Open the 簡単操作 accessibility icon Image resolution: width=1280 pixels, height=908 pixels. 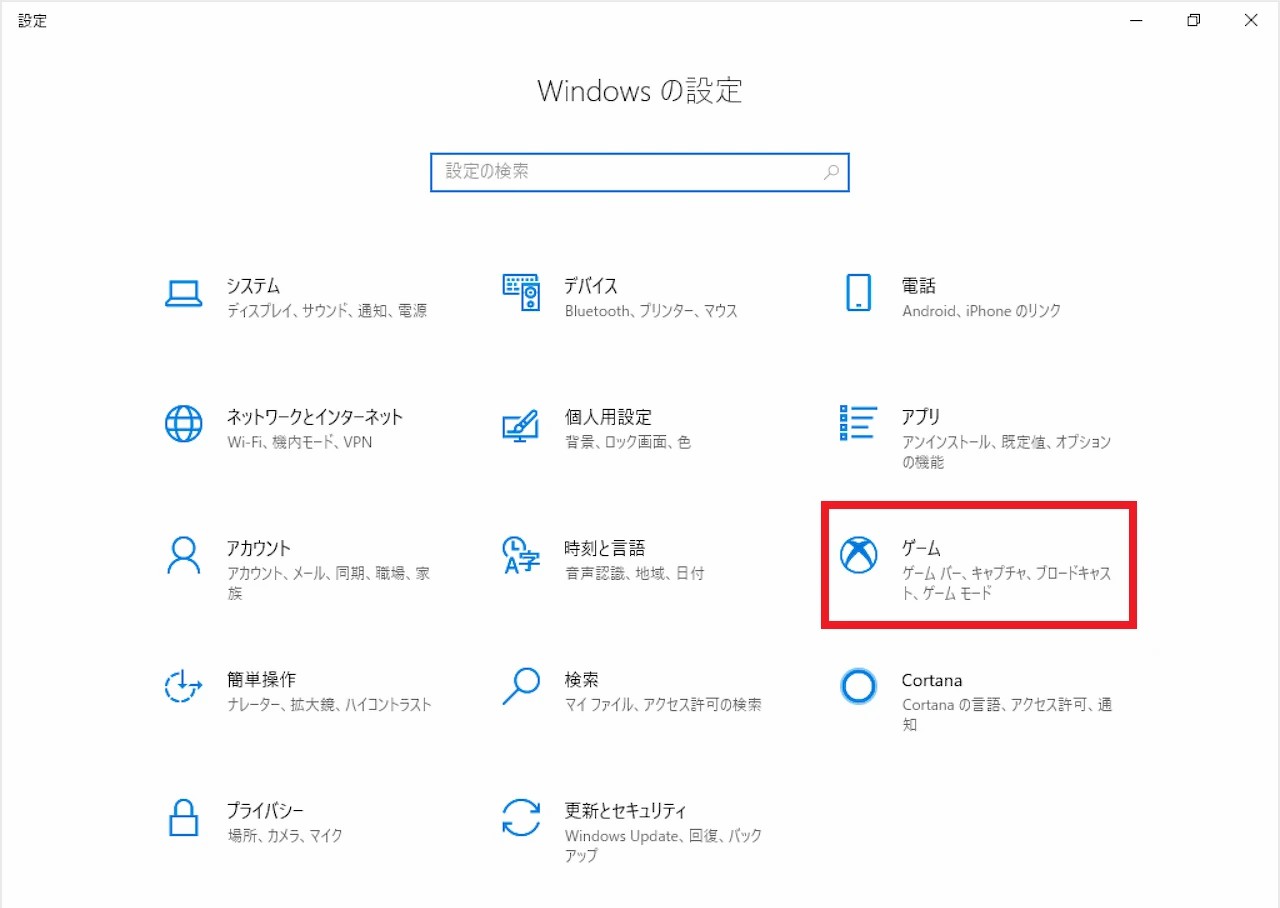[x=184, y=686]
